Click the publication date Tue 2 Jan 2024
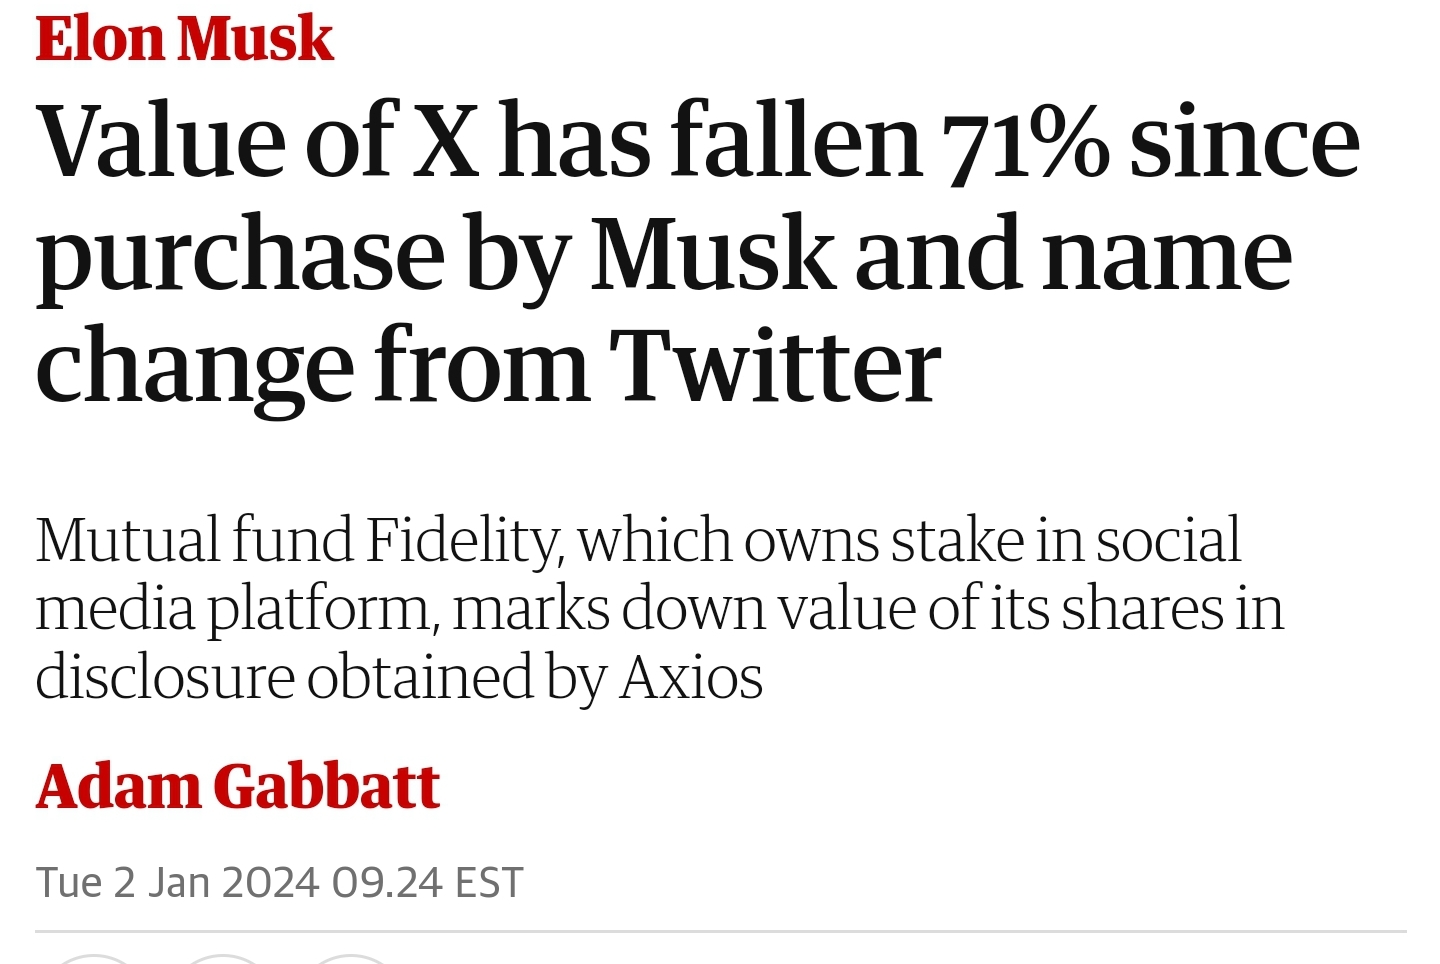 tap(177, 883)
